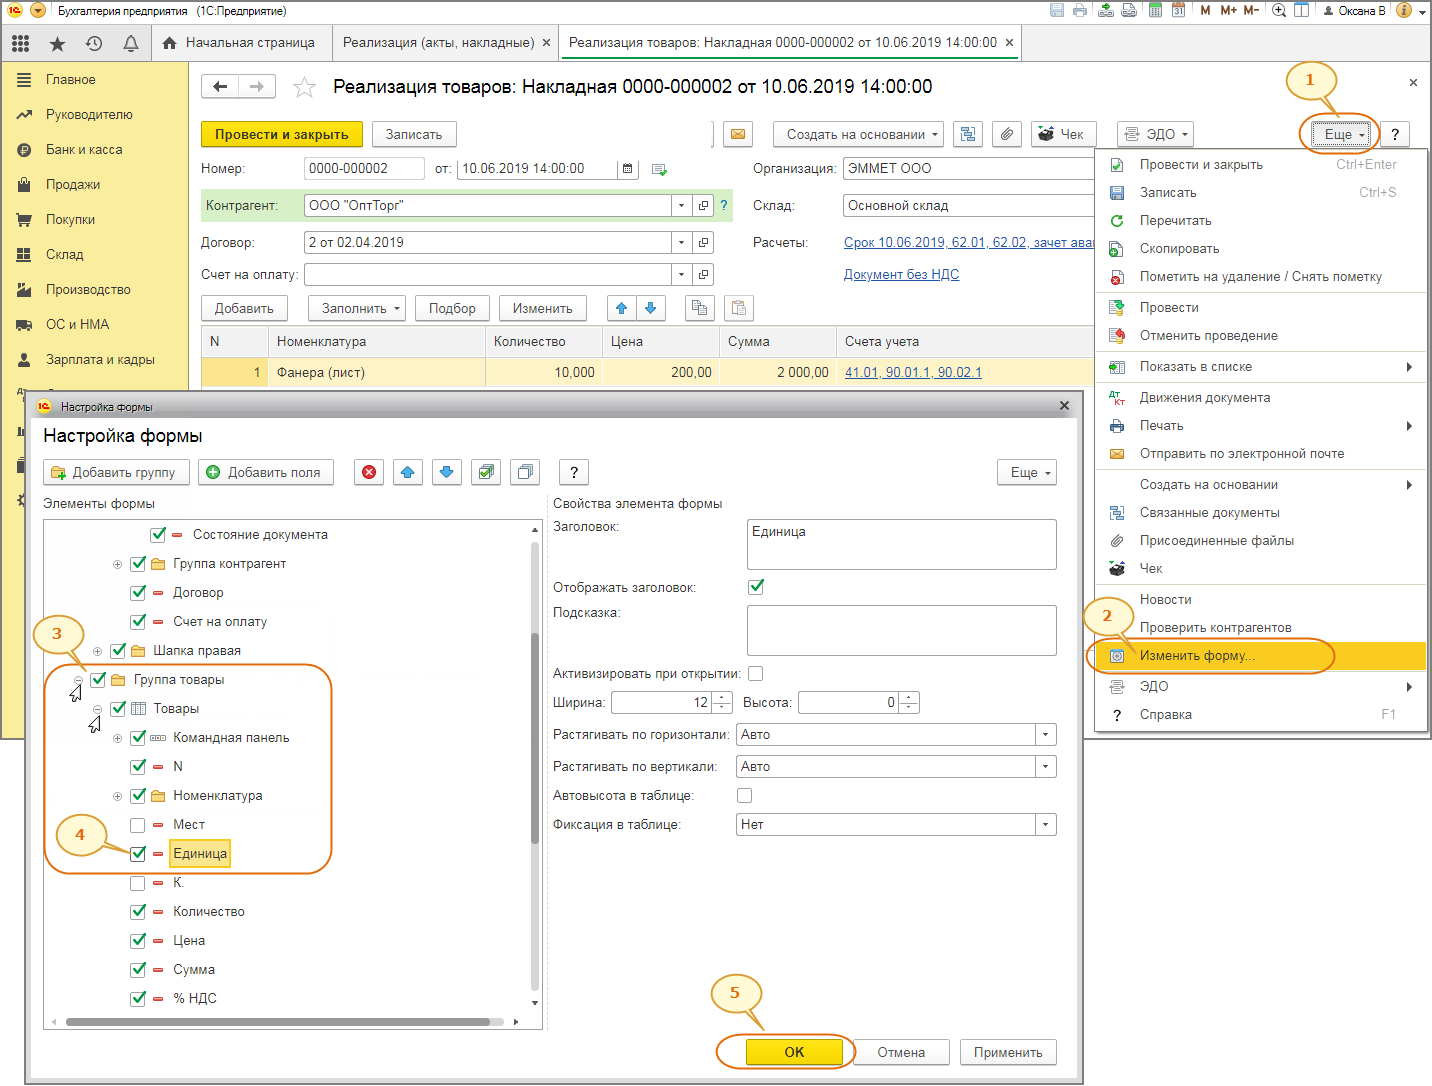The width and height of the screenshot is (1432, 1086).
Task: Open favorites star in top toolbar
Action: click(x=57, y=43)
